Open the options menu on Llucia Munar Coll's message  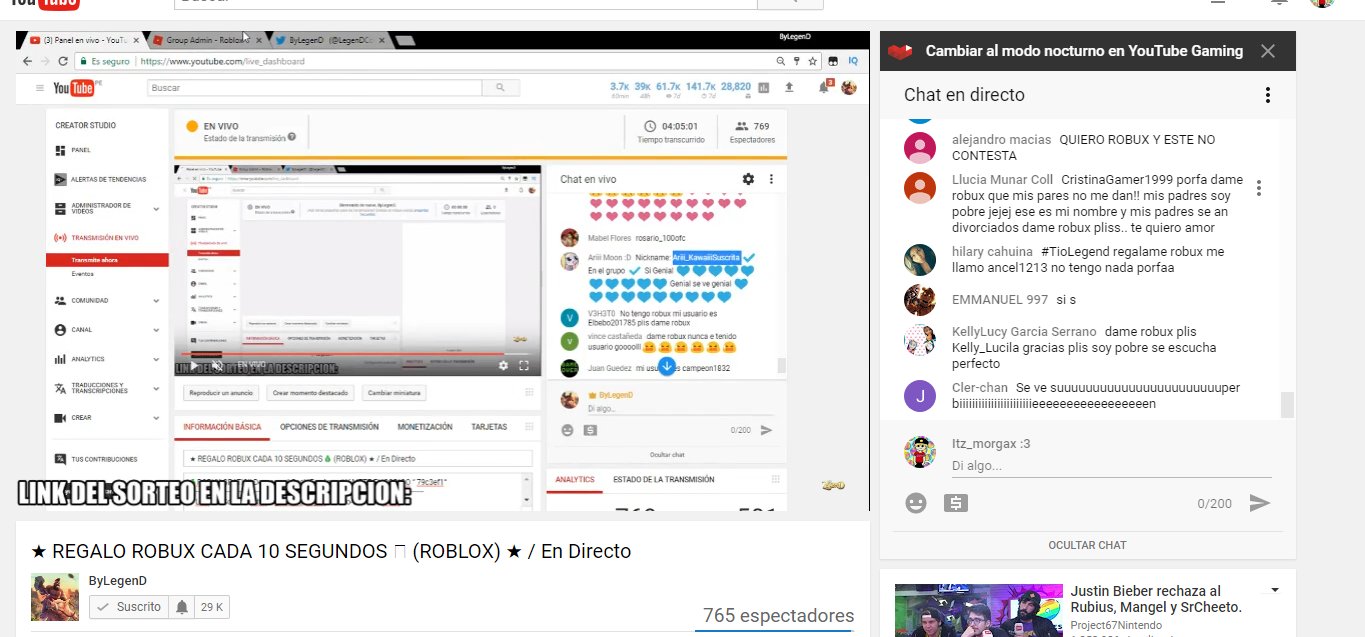1259,188
